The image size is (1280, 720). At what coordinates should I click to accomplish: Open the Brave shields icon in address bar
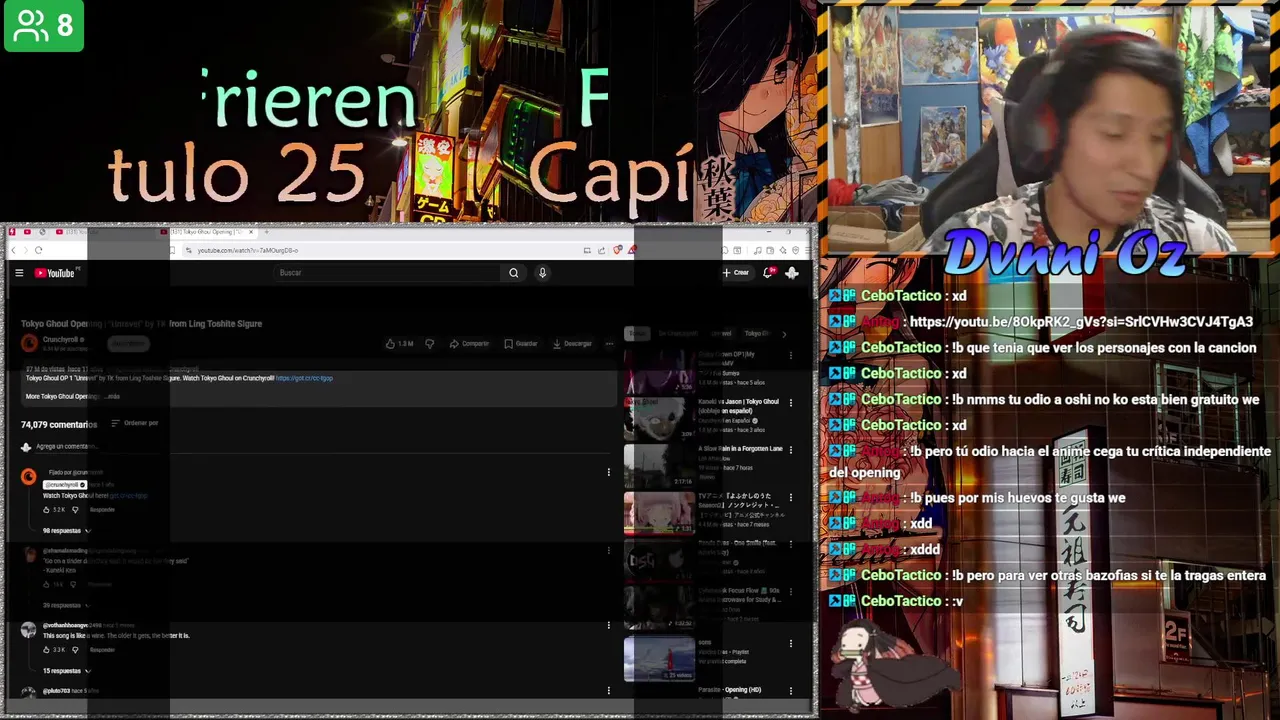tap(618, 250)
